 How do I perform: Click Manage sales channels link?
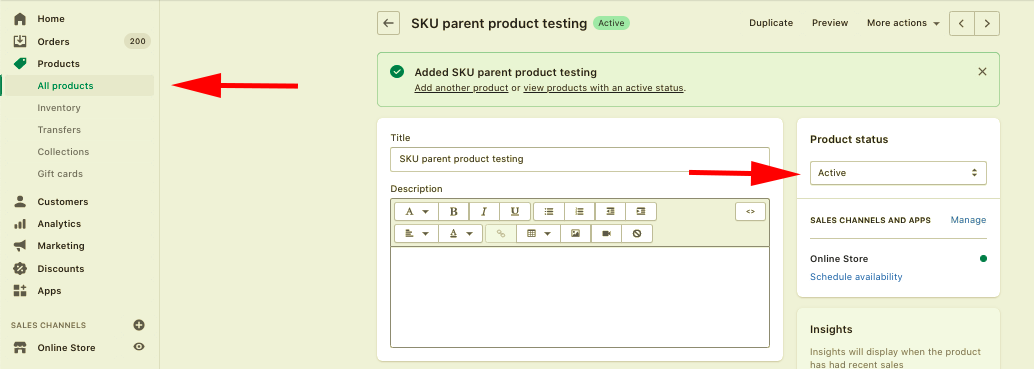coord(968,220)
